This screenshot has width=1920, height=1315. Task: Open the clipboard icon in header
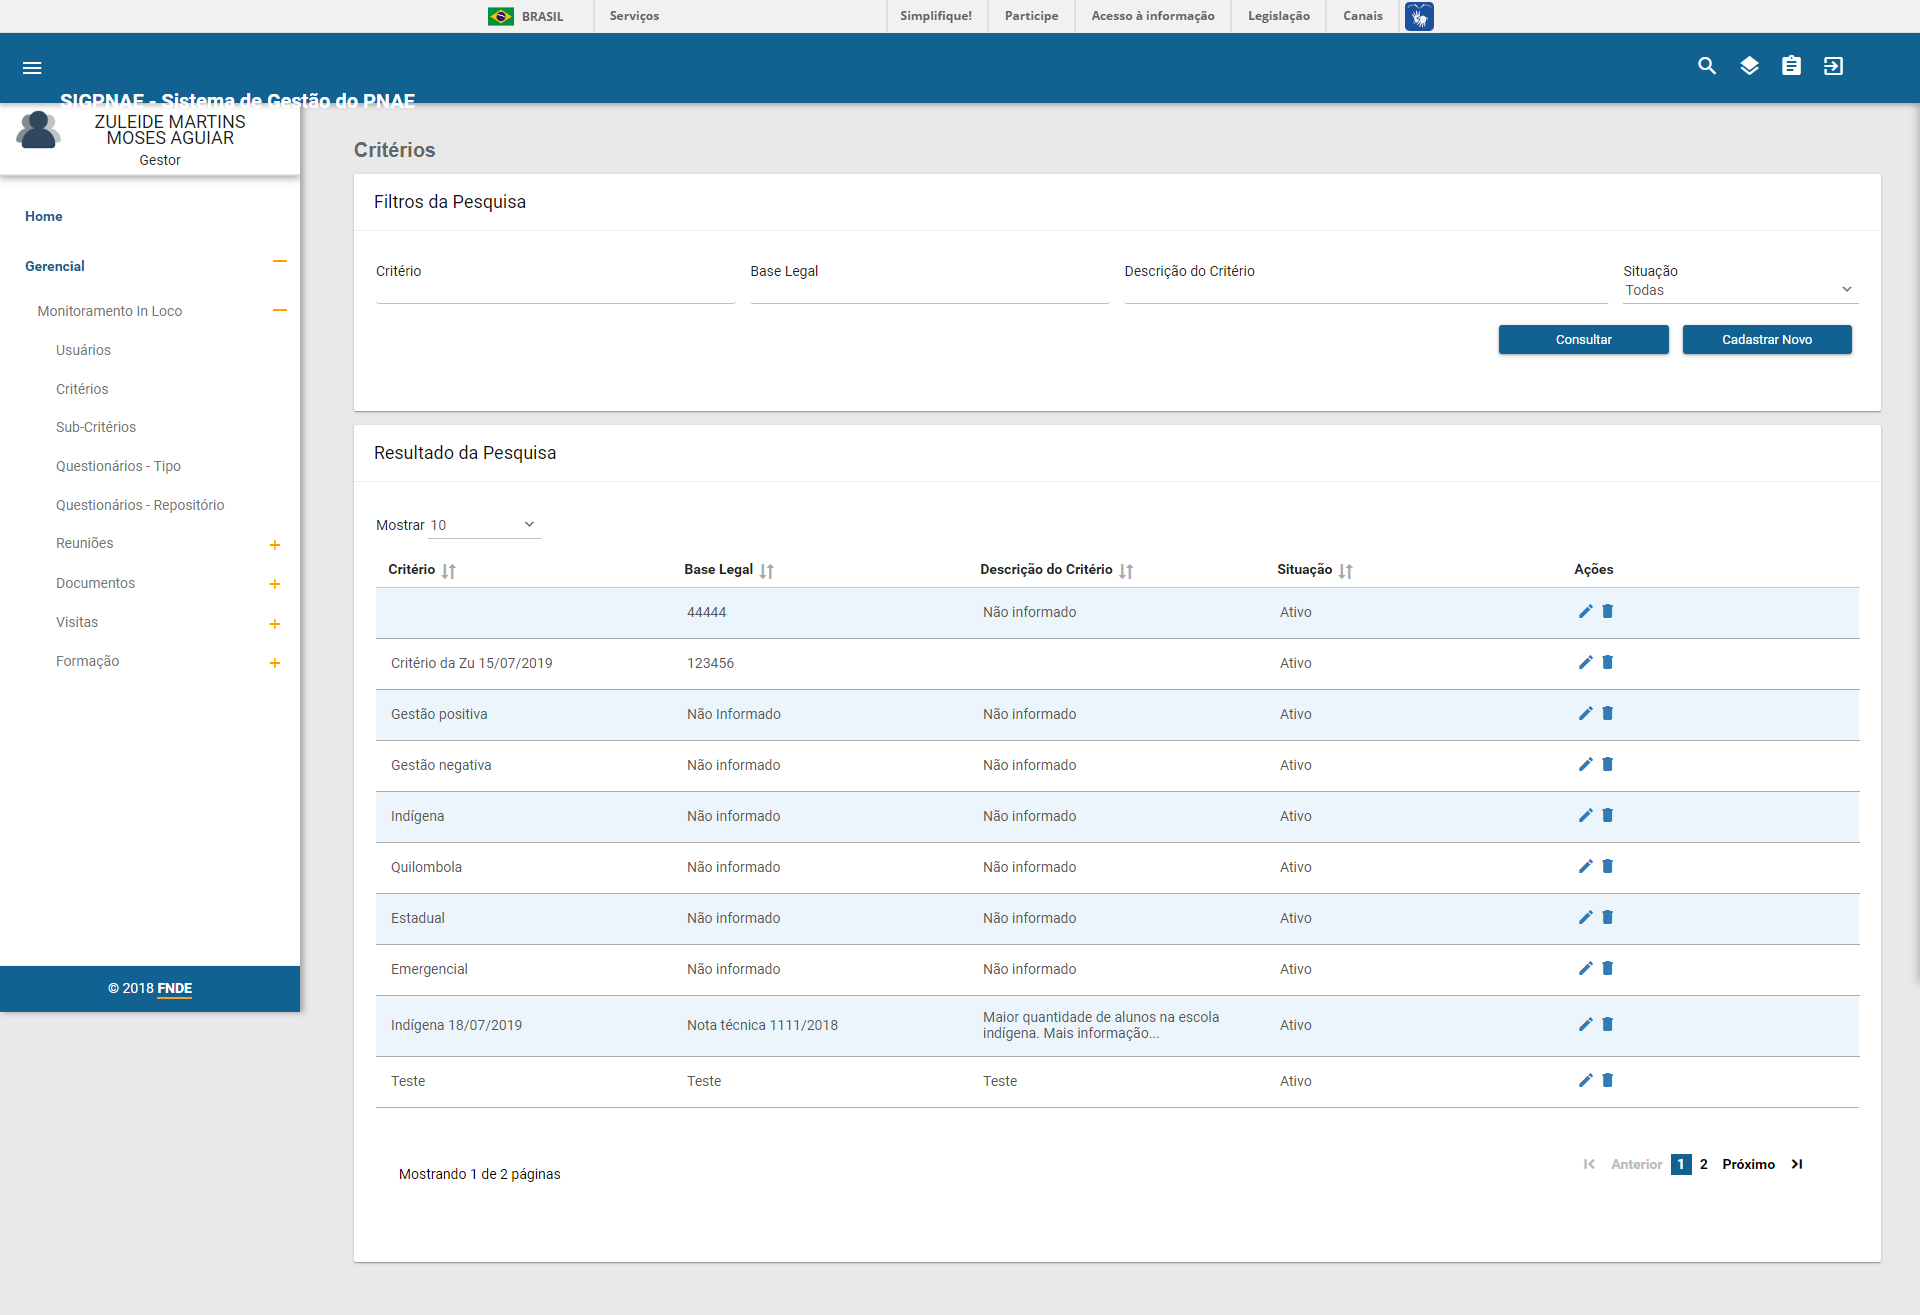(1791, 66)
